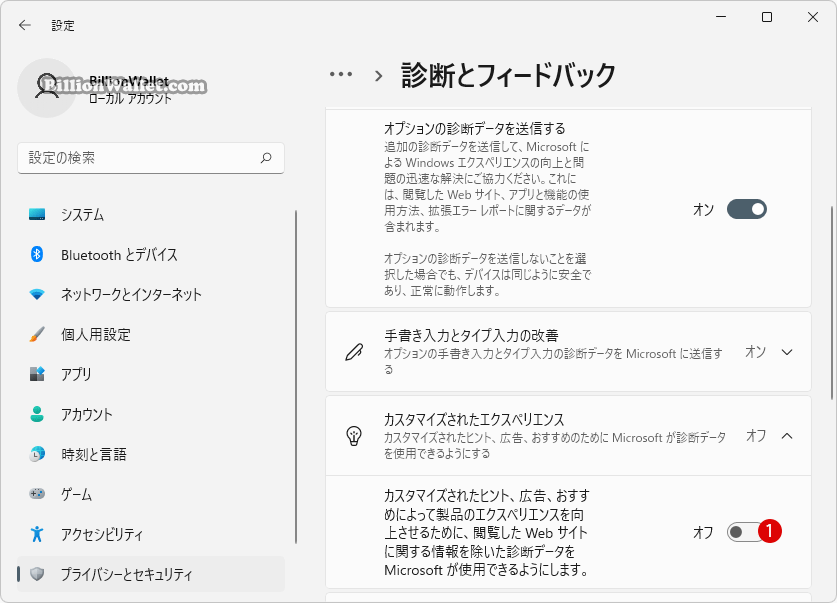Open システム settings category
837x603 pixels.
(x=151, y=215)
